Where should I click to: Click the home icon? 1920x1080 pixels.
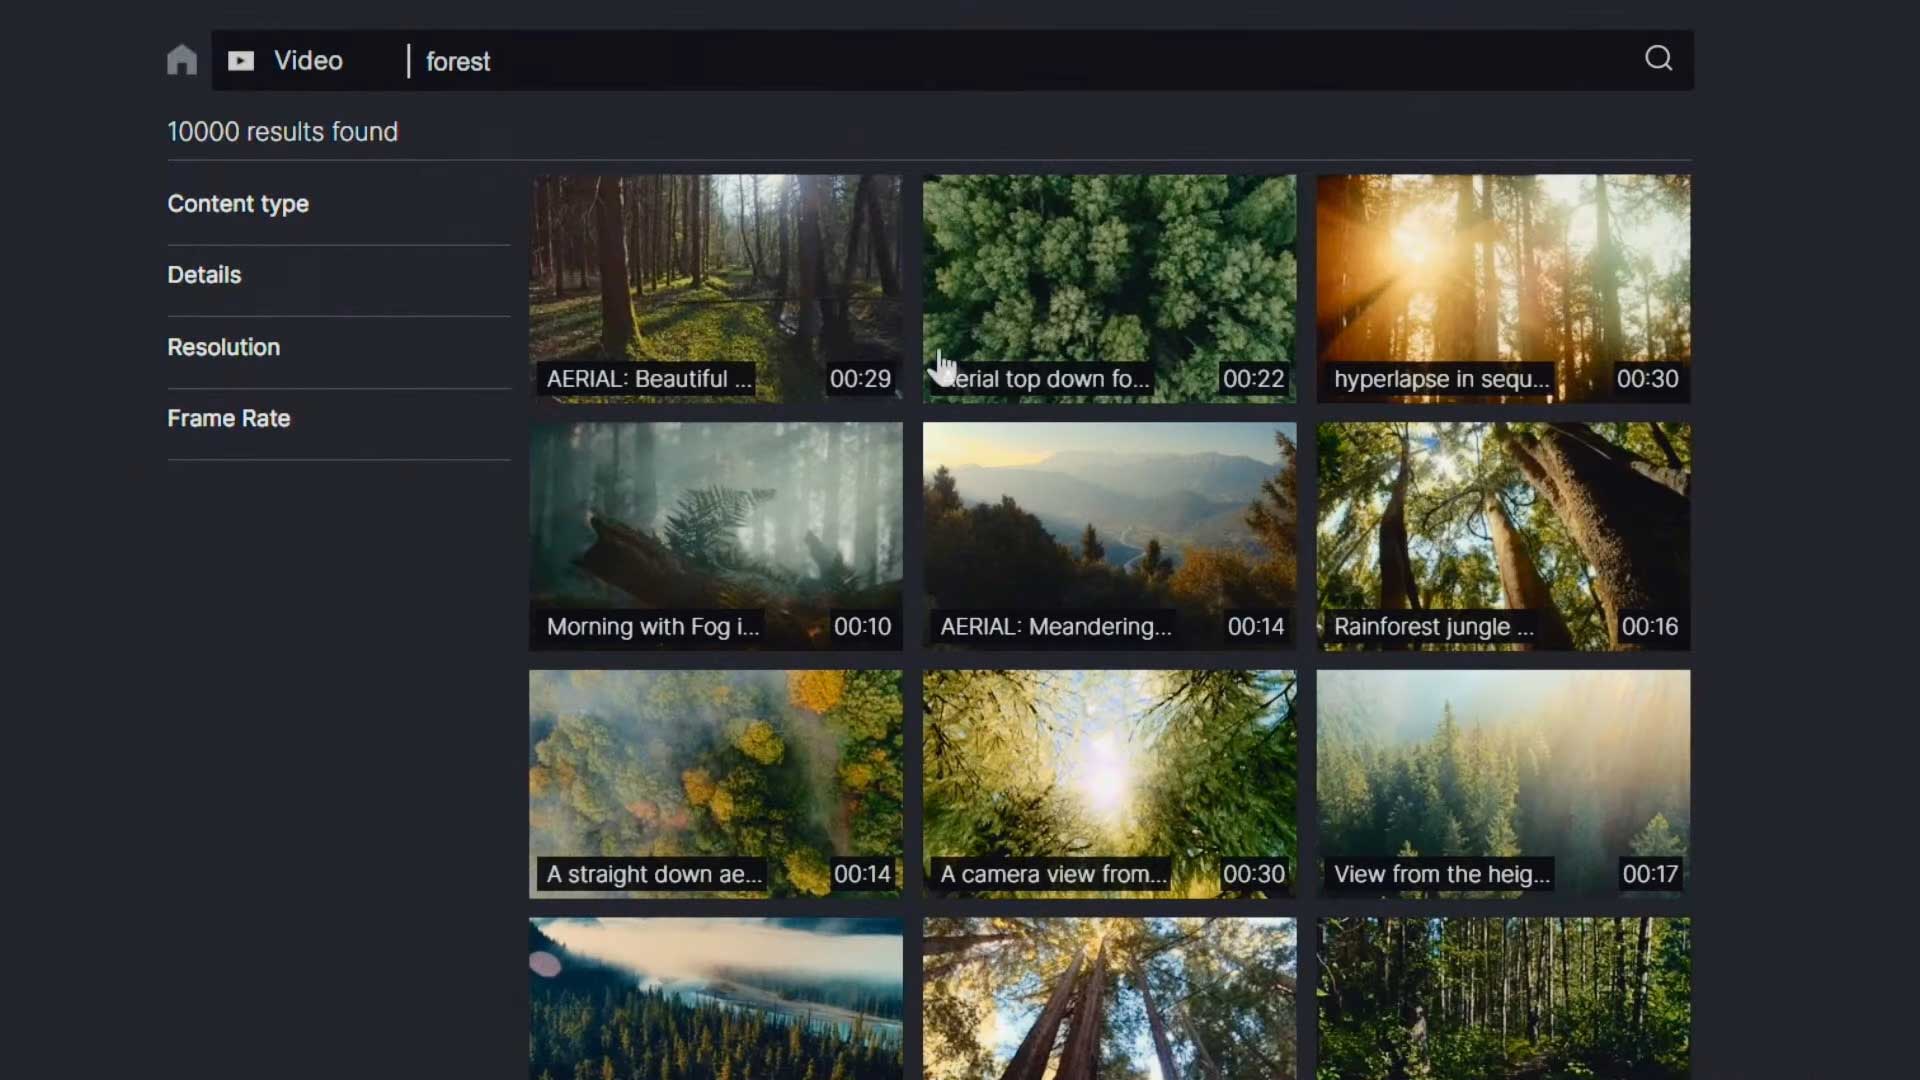181,60
